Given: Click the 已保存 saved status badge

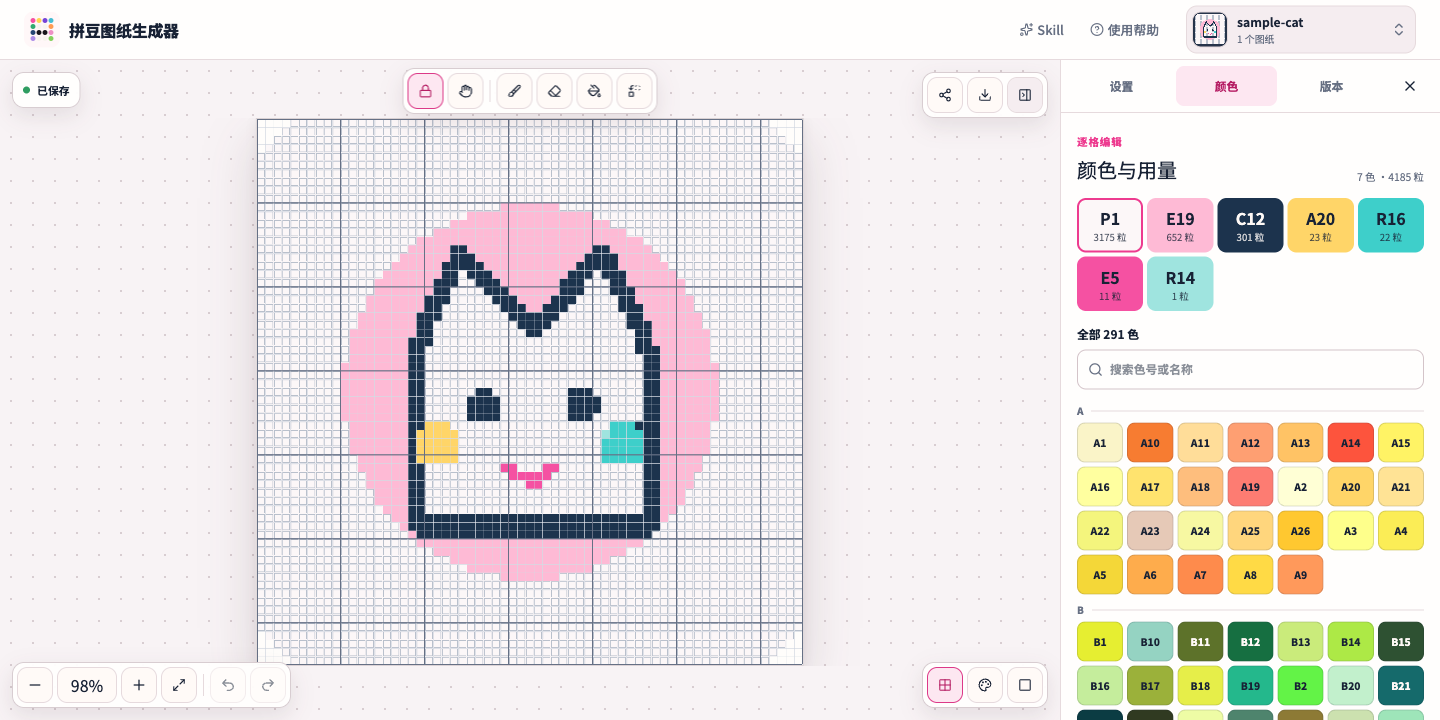Looking at the screenshot, I should tap(46, 90).
